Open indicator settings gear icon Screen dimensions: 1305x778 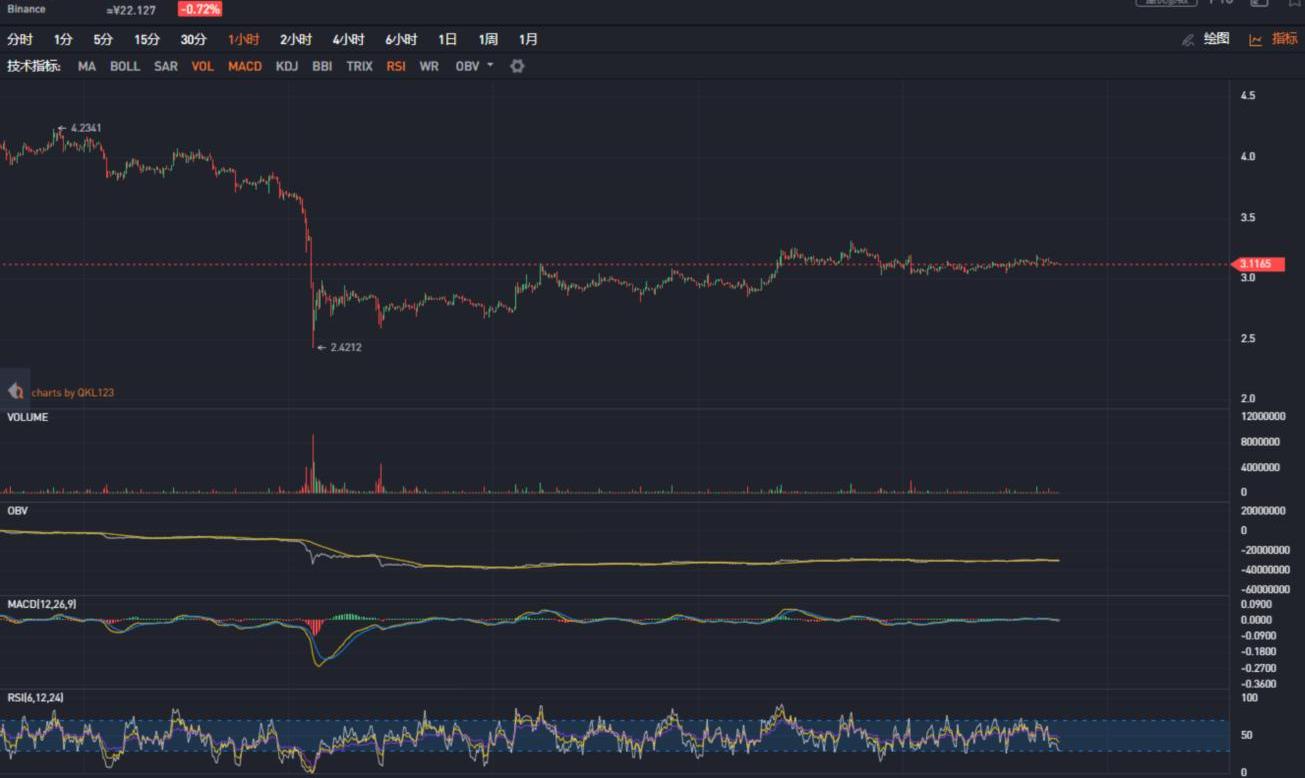point(517,66)
